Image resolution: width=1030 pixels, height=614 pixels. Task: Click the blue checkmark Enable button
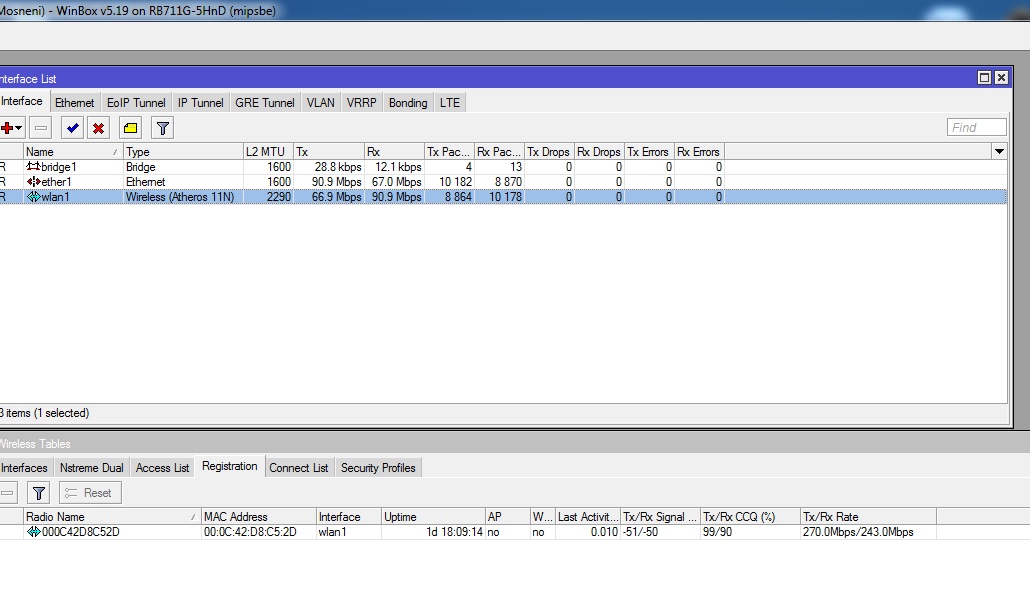pos(72,128)
